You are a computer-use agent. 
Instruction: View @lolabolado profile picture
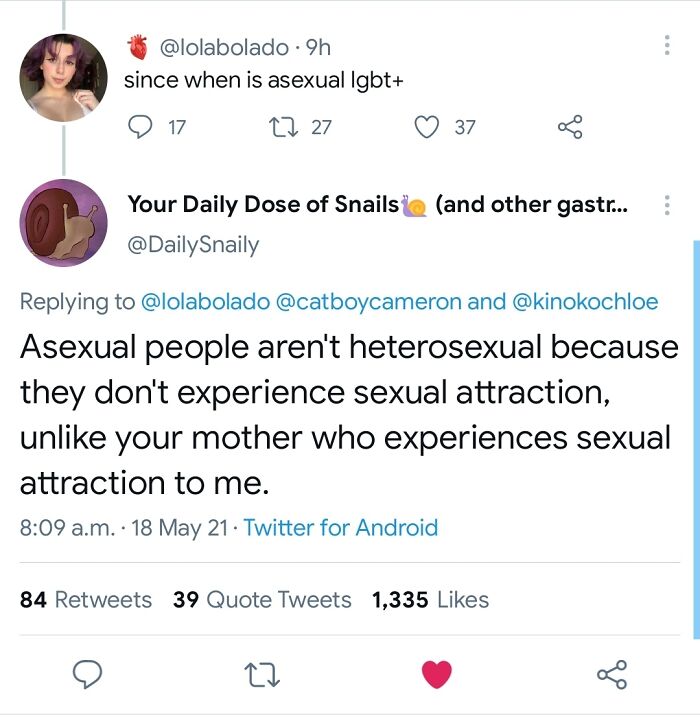(x=63, y=78)
